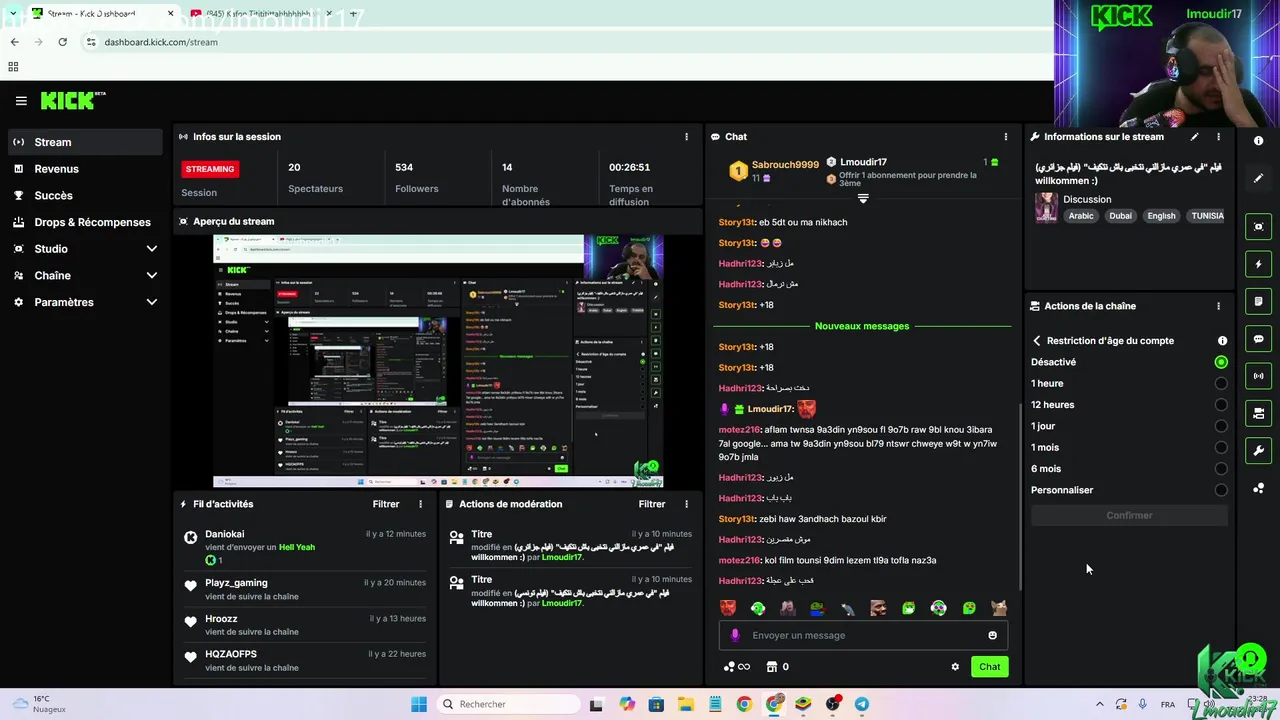
Task: Click the Confirmer button
Action: click(1129, 515)
